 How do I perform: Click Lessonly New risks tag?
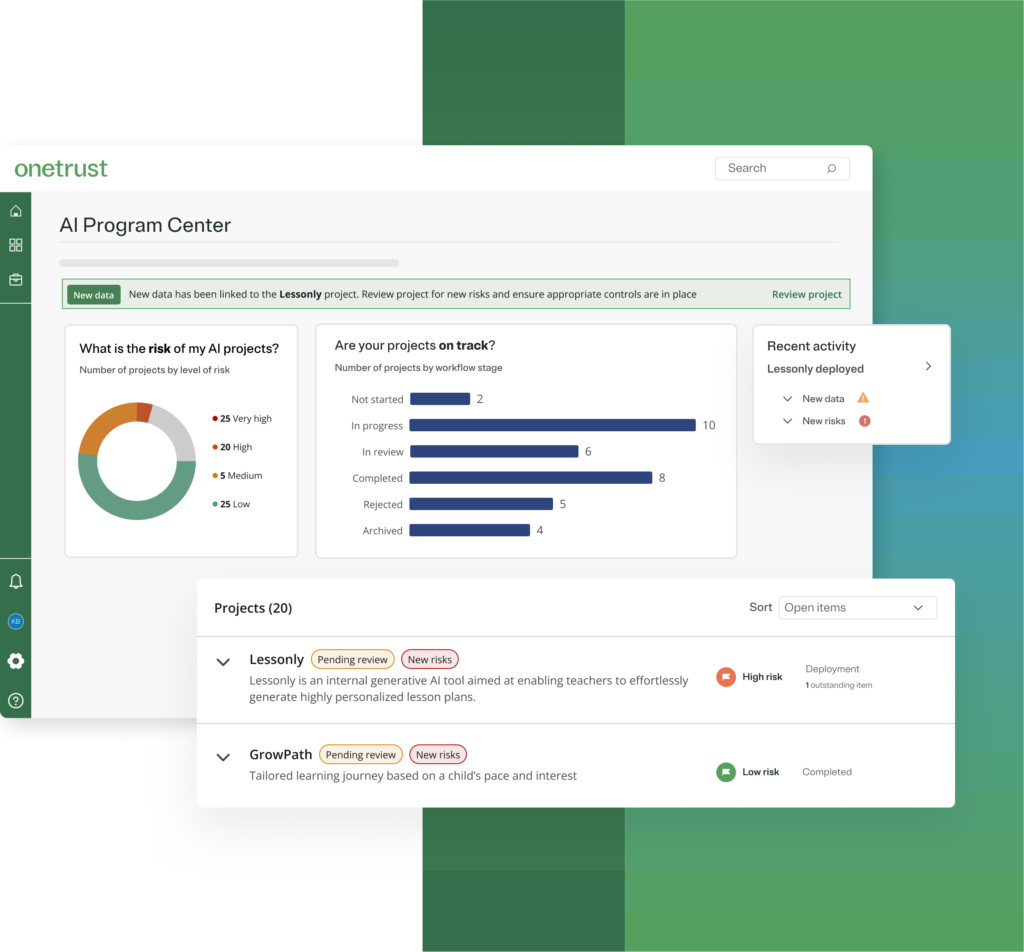pos(430,659)
